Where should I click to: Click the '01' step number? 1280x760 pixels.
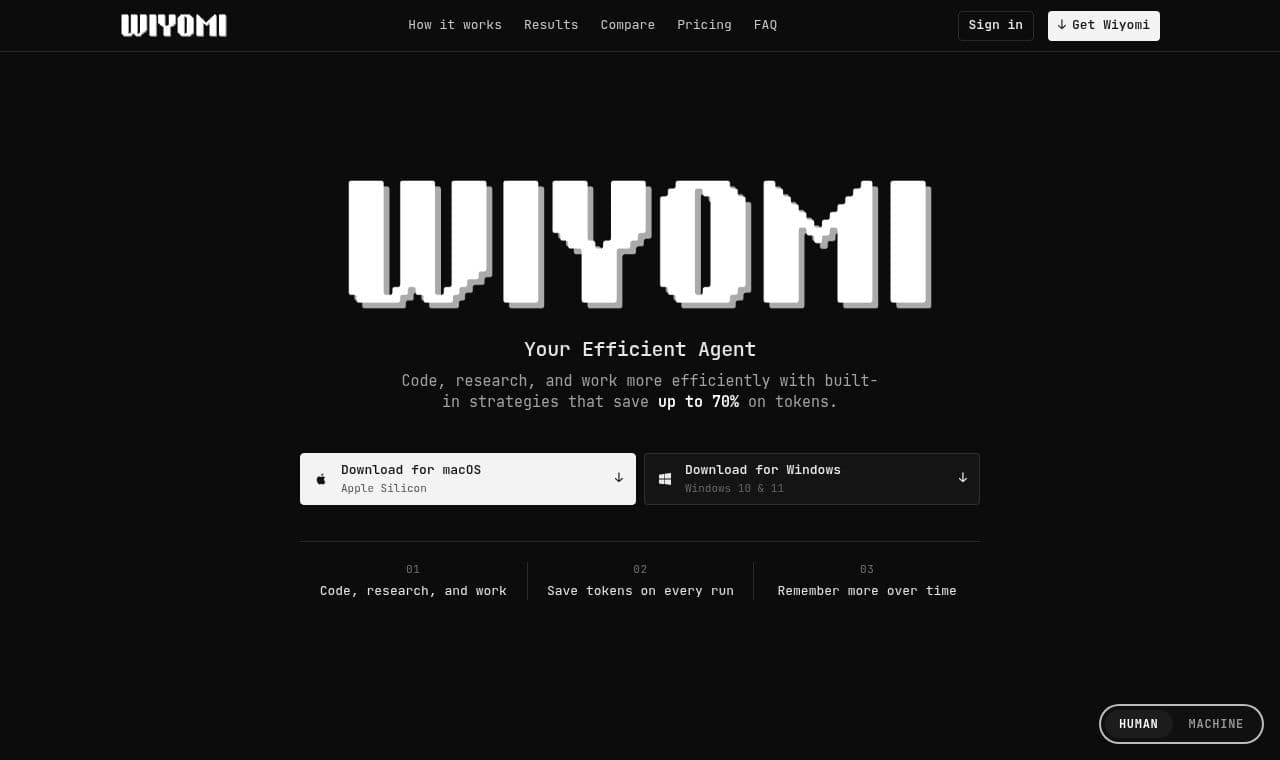point(413,569)
